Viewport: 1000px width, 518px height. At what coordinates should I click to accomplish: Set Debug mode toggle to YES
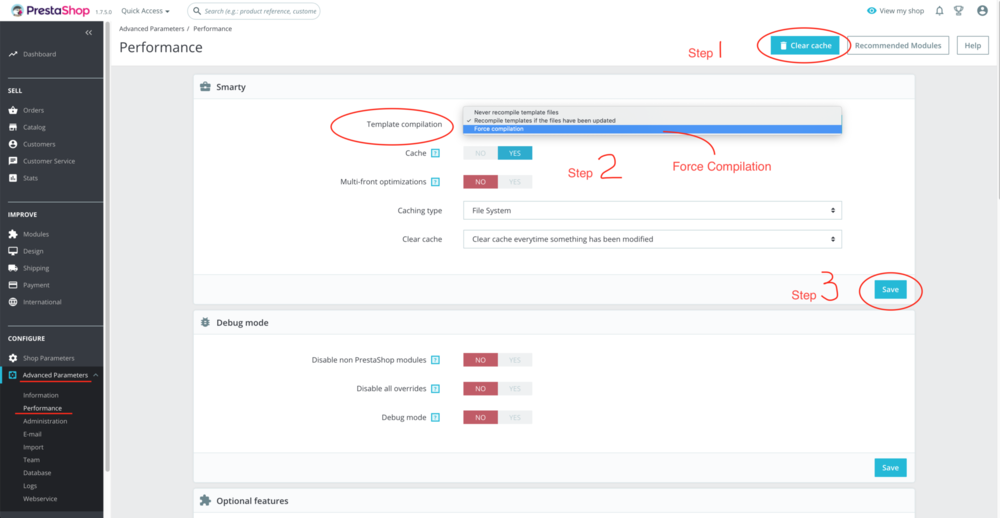[x=515, y=417]
